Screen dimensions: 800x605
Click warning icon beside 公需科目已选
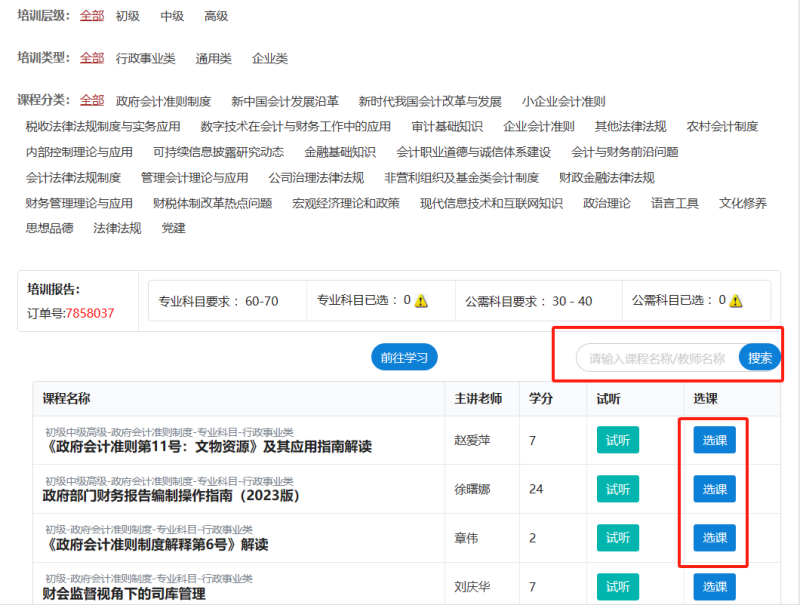[736, 300]
